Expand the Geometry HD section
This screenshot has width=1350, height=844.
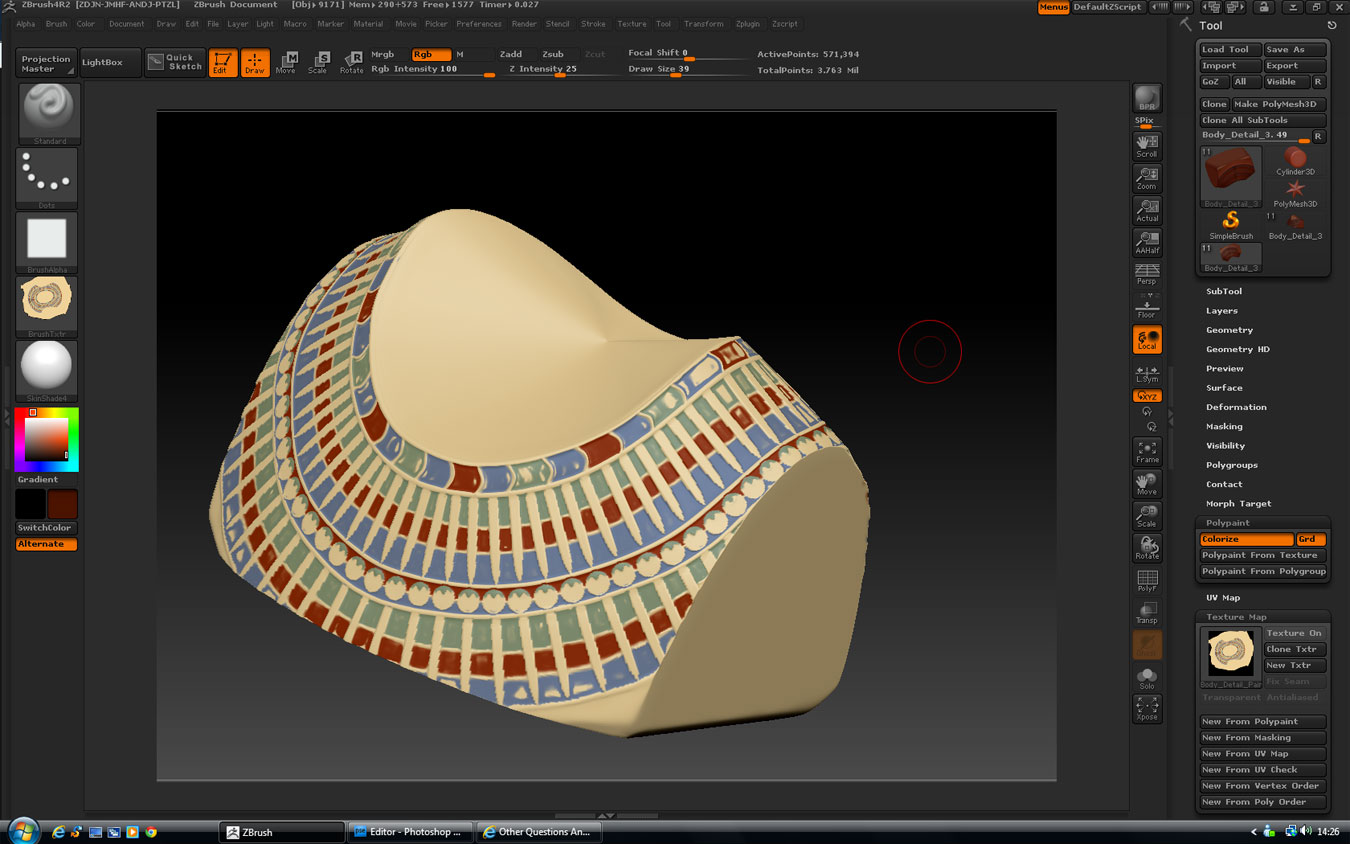click(x=1237, y=349)
